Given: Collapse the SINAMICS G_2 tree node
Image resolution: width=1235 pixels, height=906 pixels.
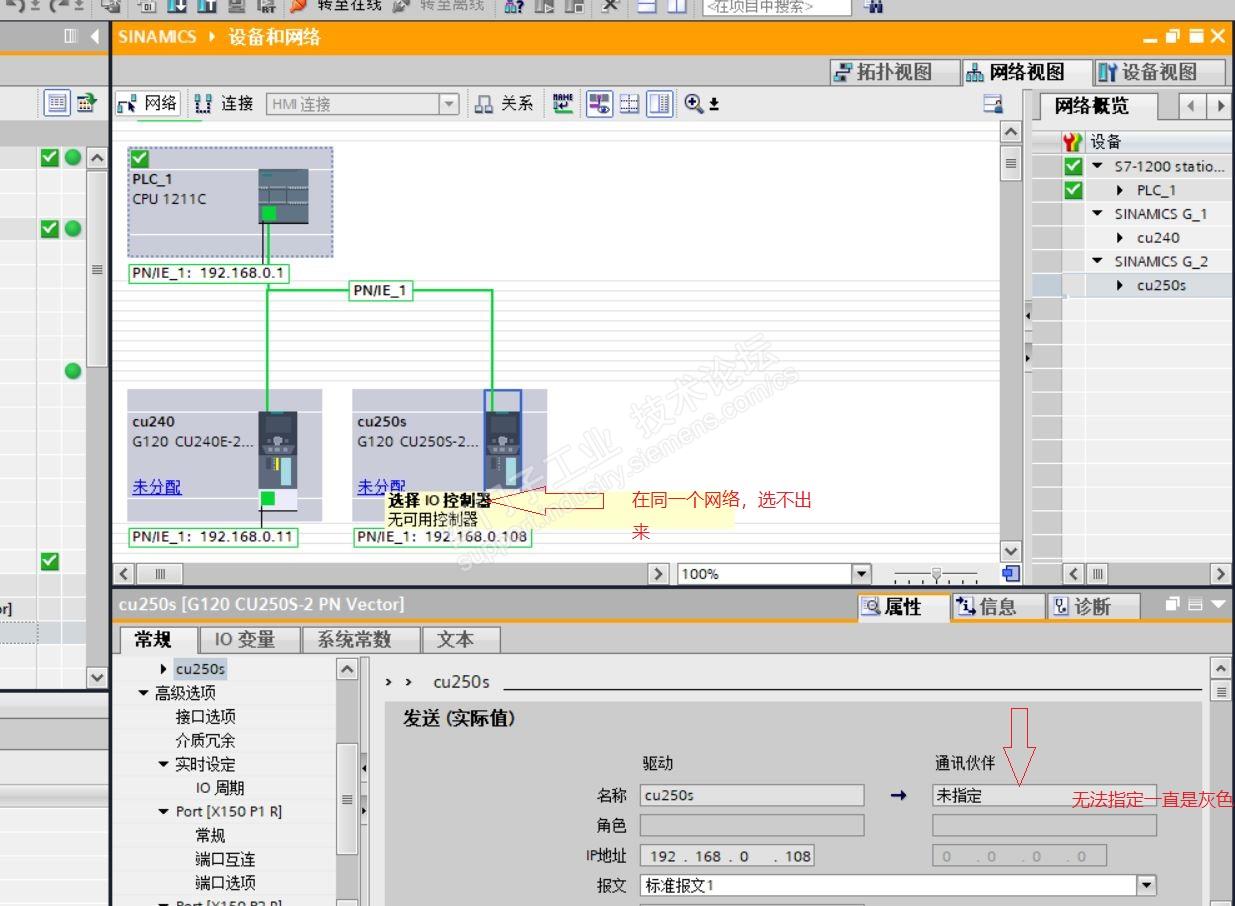Looking at the screenshot, I should pos(1097,262).
